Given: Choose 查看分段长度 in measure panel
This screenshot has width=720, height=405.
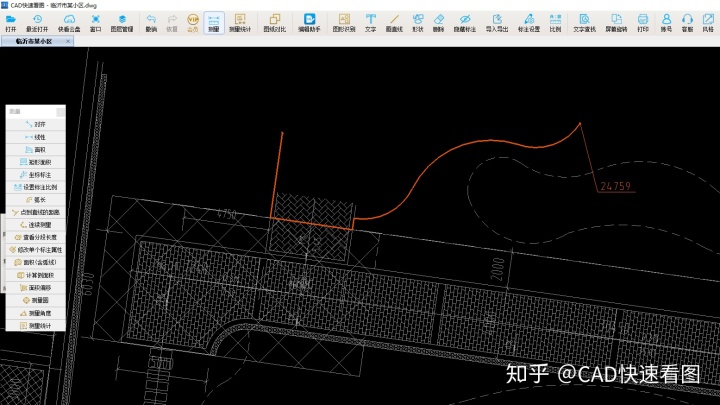Looking at the screenshot, I should pos(36,237).
